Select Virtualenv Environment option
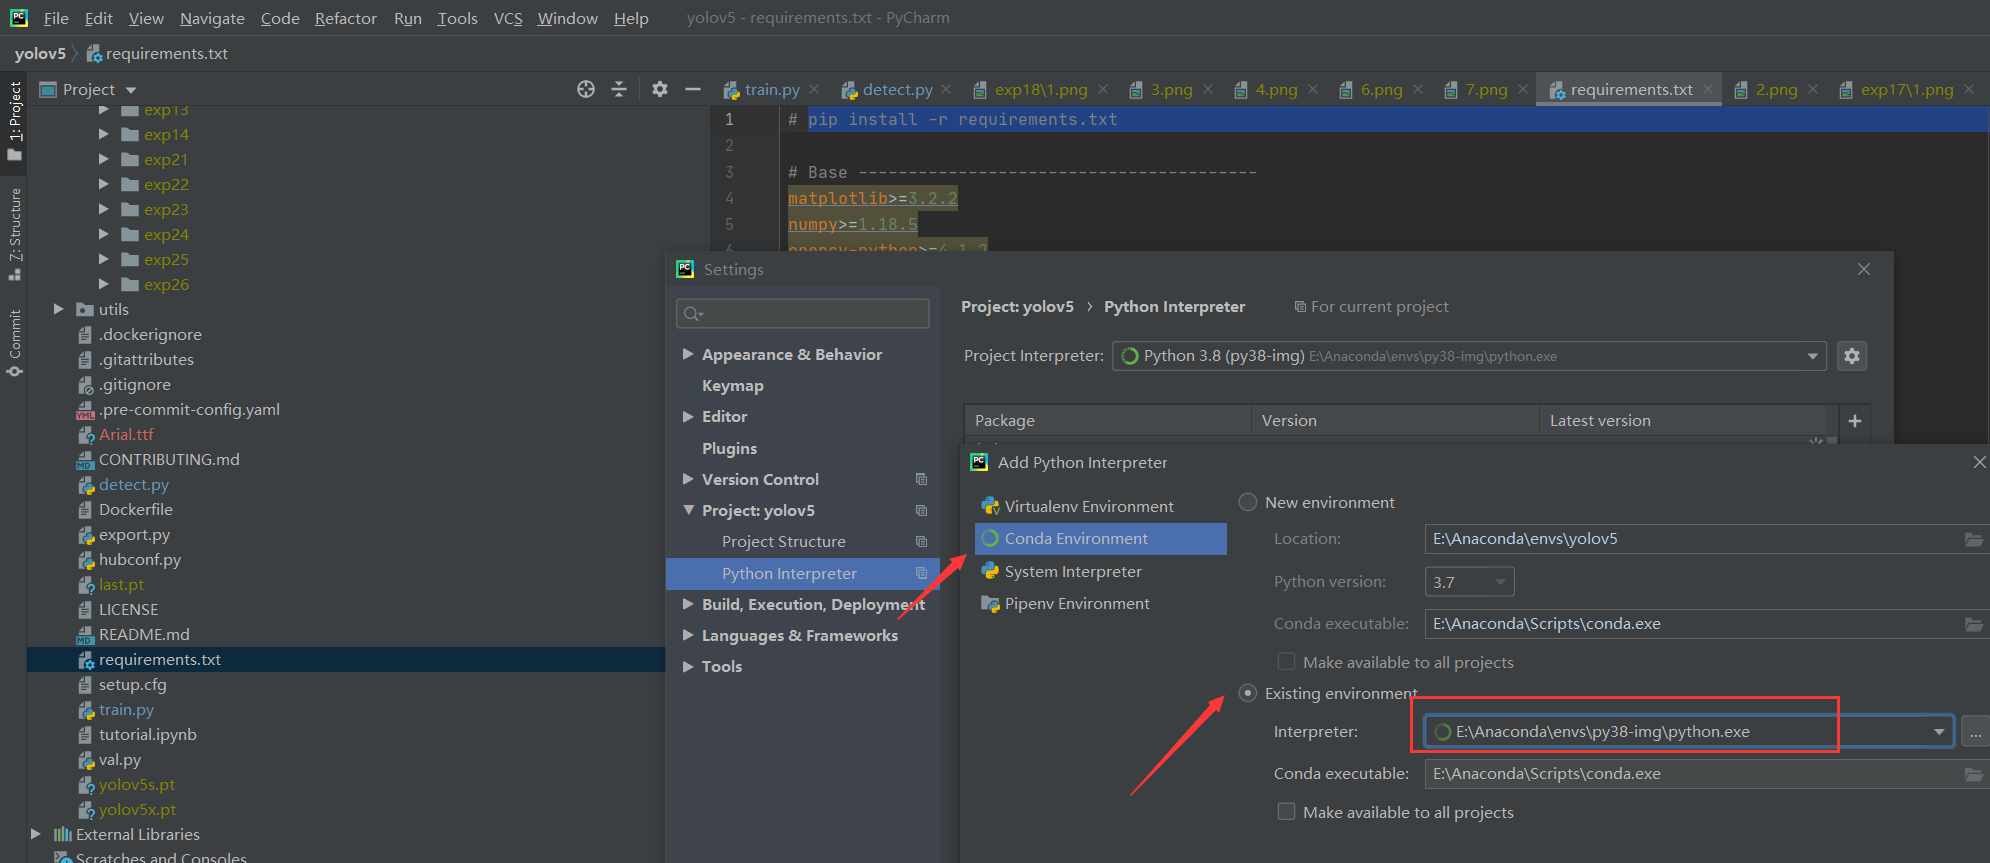Image resolution: width=1990 pixels, height=863 pixels. pos(1089,507)
